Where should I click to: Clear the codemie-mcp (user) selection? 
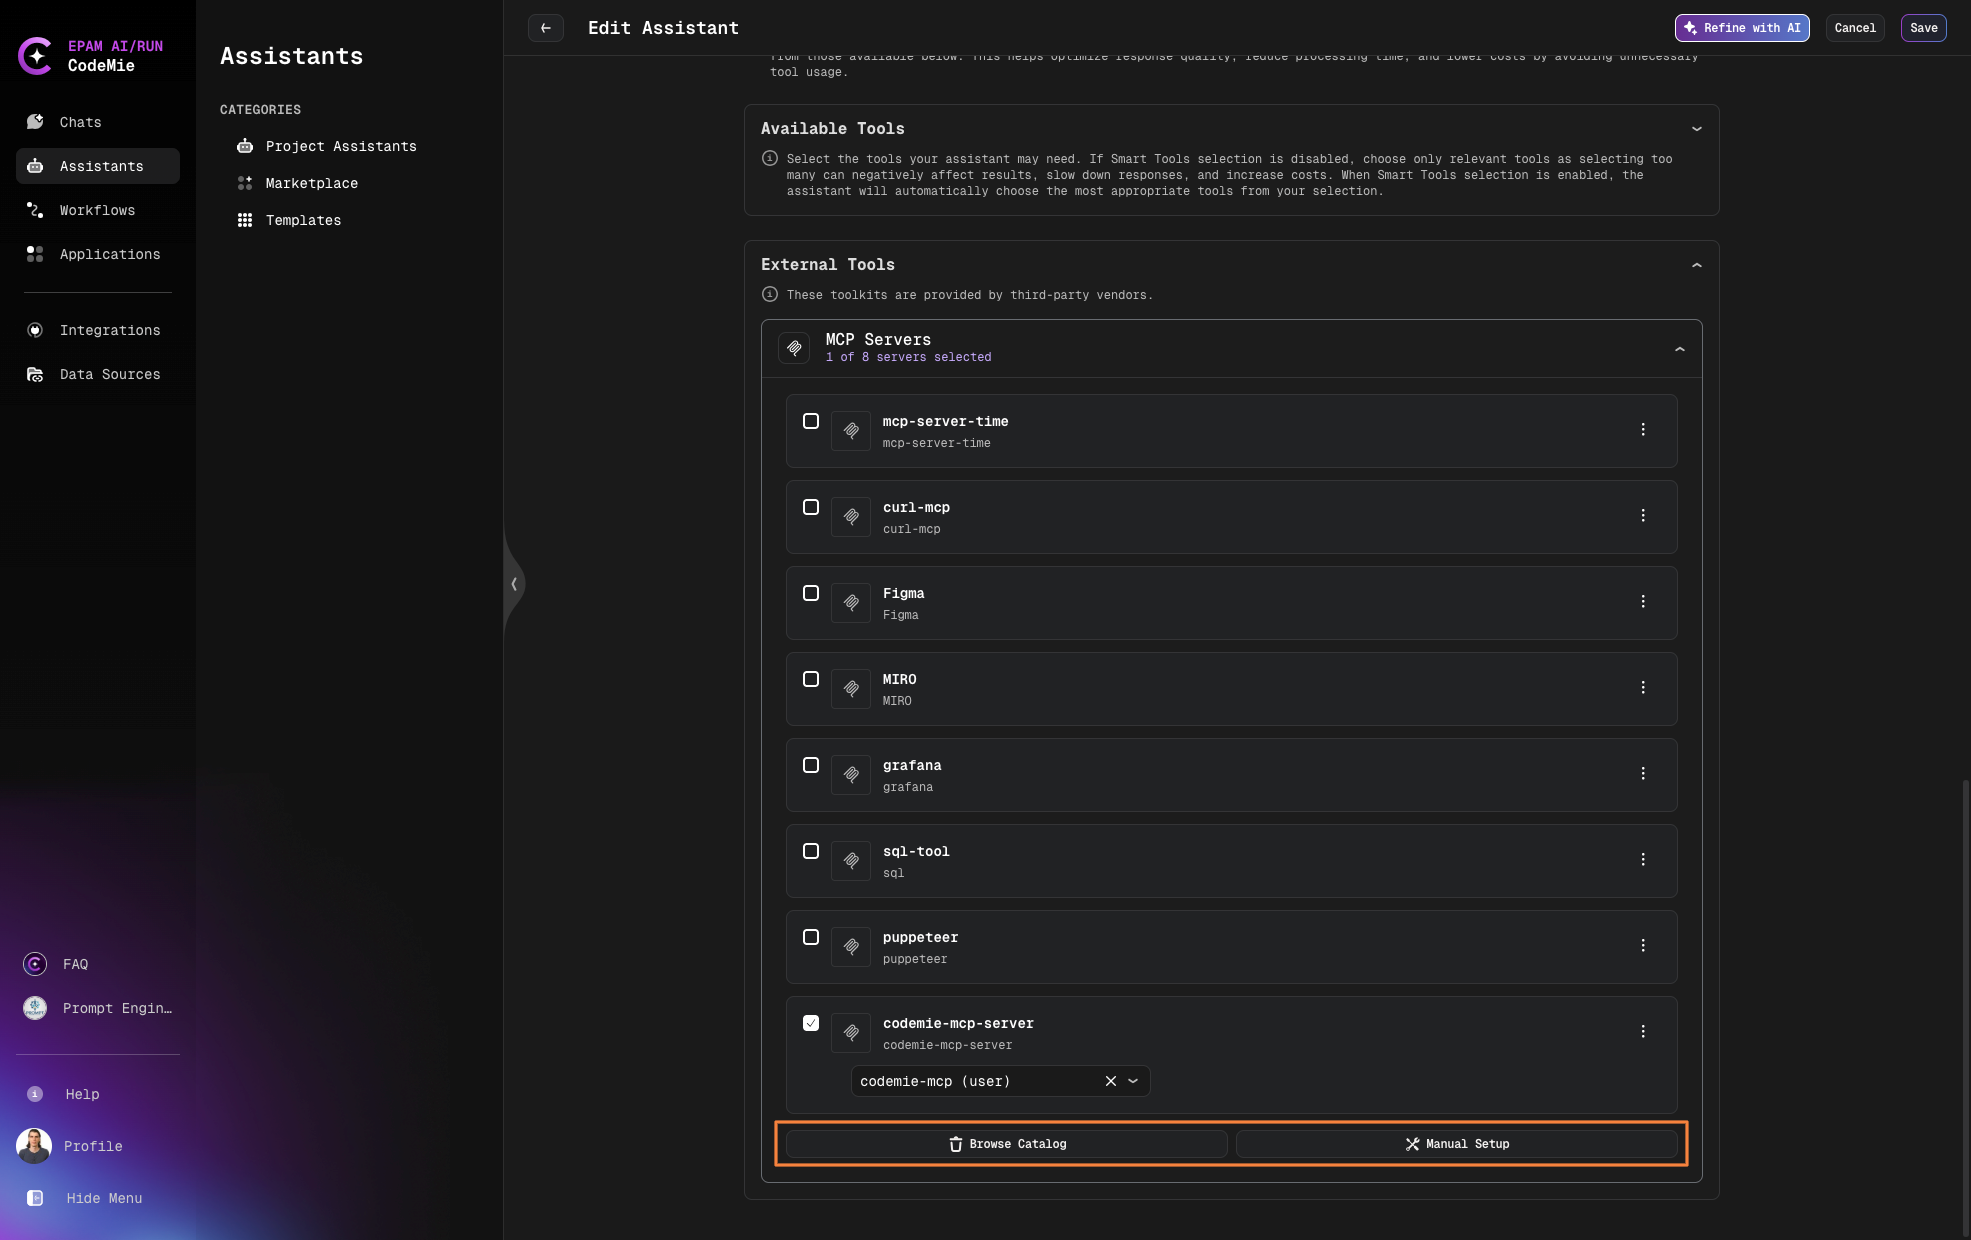click(1110, 1081)
